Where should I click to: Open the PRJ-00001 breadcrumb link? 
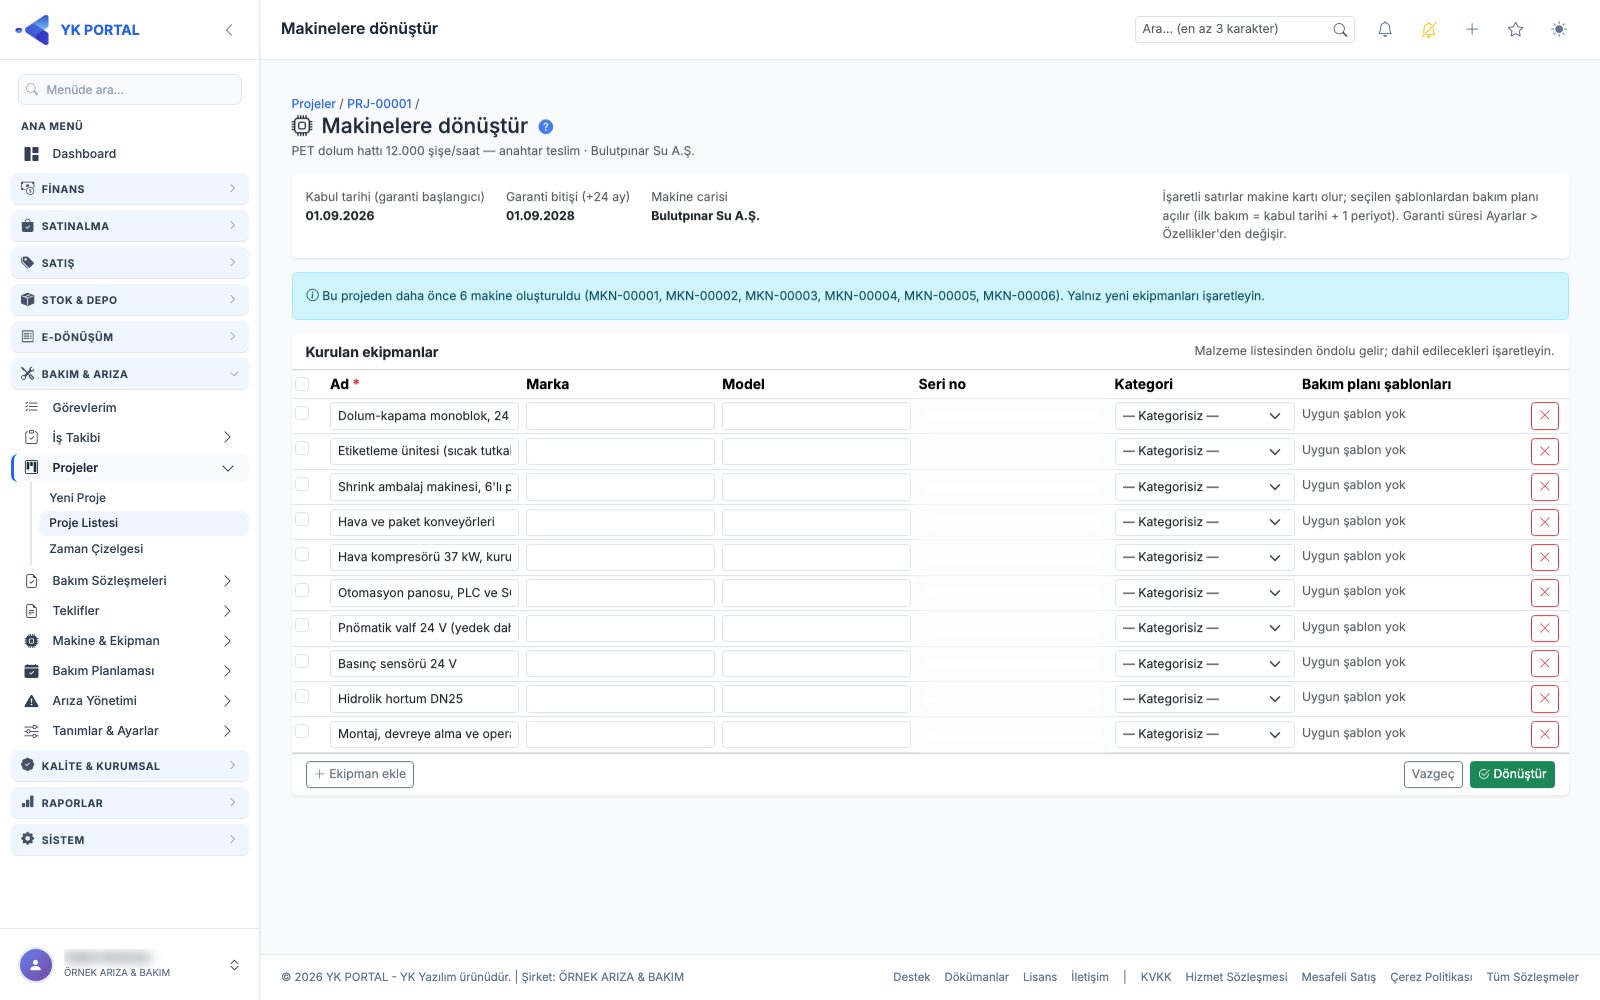379,104
